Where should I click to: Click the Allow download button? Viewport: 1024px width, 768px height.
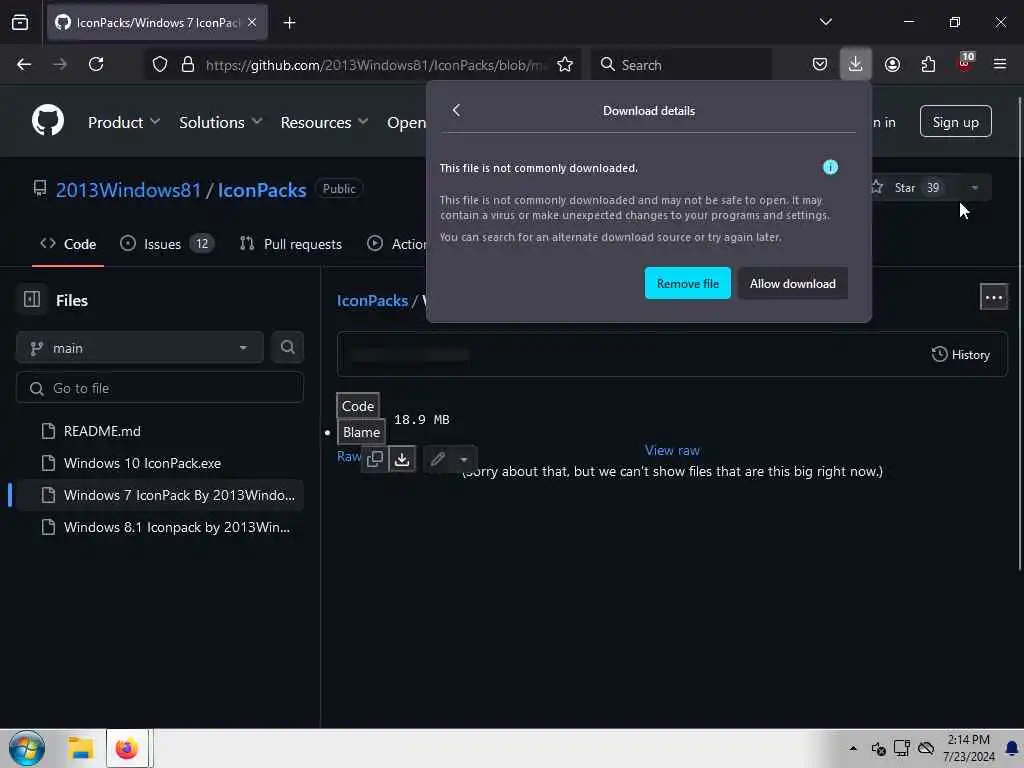click(792, 283)
